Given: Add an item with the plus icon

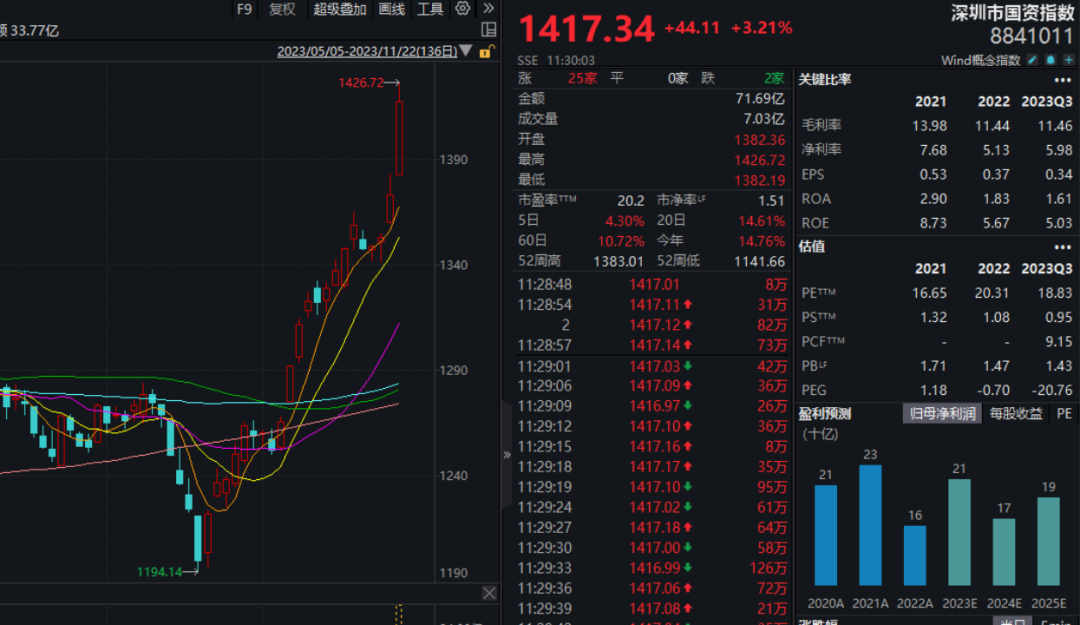Looking at the screenshot, I should pos(1068,59).
